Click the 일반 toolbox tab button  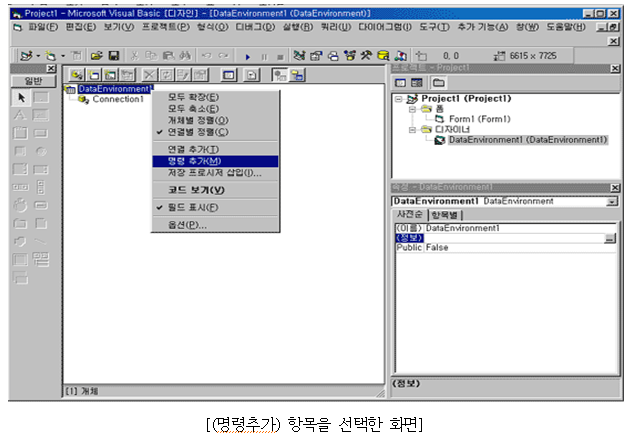[x=33, y=81]
